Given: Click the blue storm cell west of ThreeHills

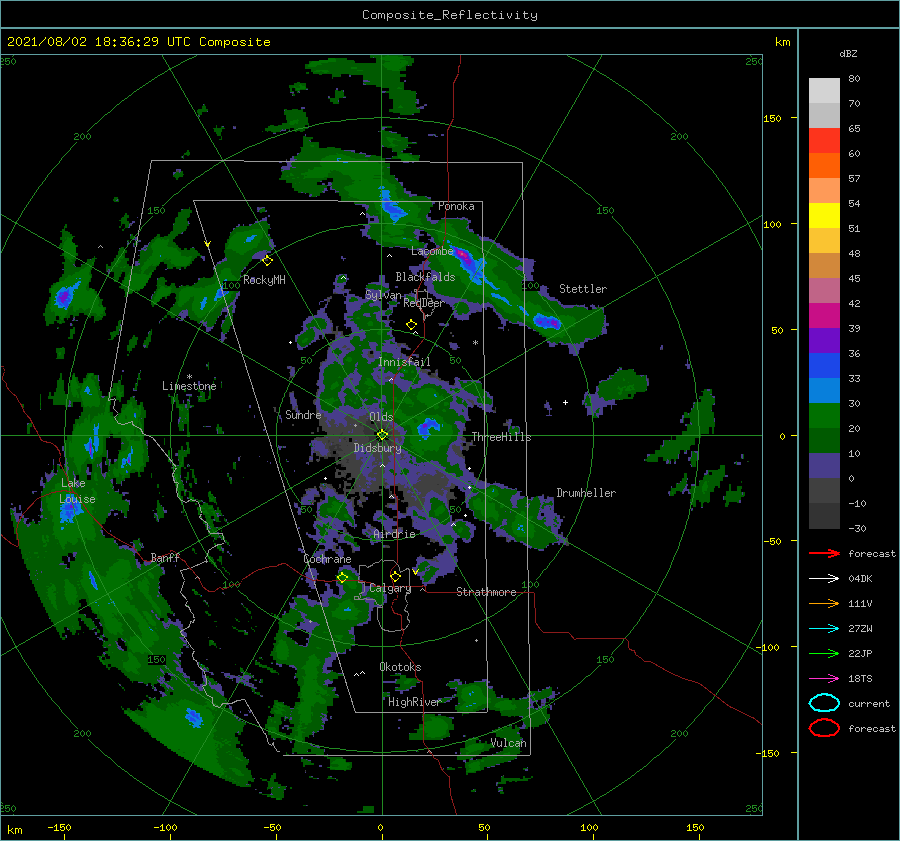Looking at the screenshot, I should [428, 428].
